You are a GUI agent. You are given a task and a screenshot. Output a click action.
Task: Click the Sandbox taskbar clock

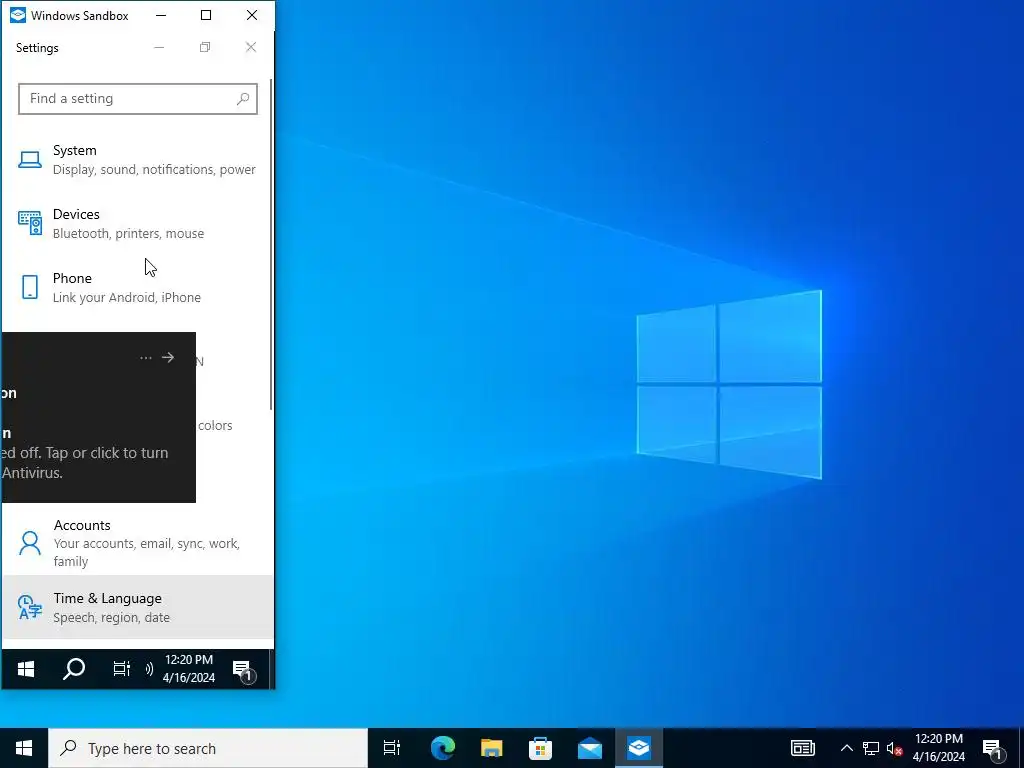pos(189,669)
